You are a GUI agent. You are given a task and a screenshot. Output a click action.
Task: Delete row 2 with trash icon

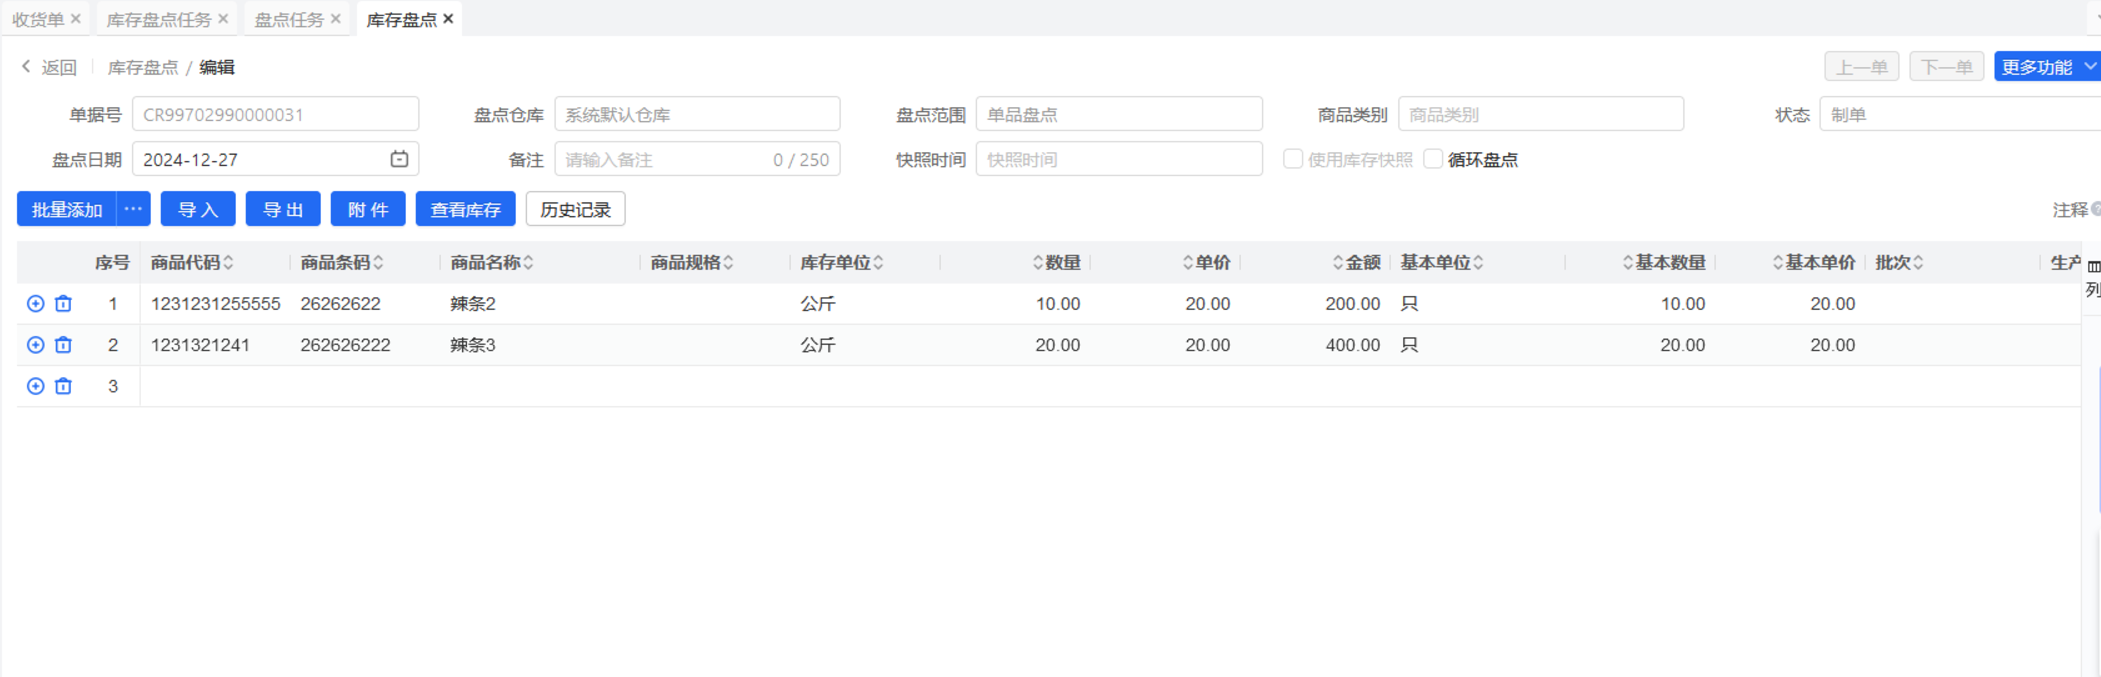coord(63,345)
